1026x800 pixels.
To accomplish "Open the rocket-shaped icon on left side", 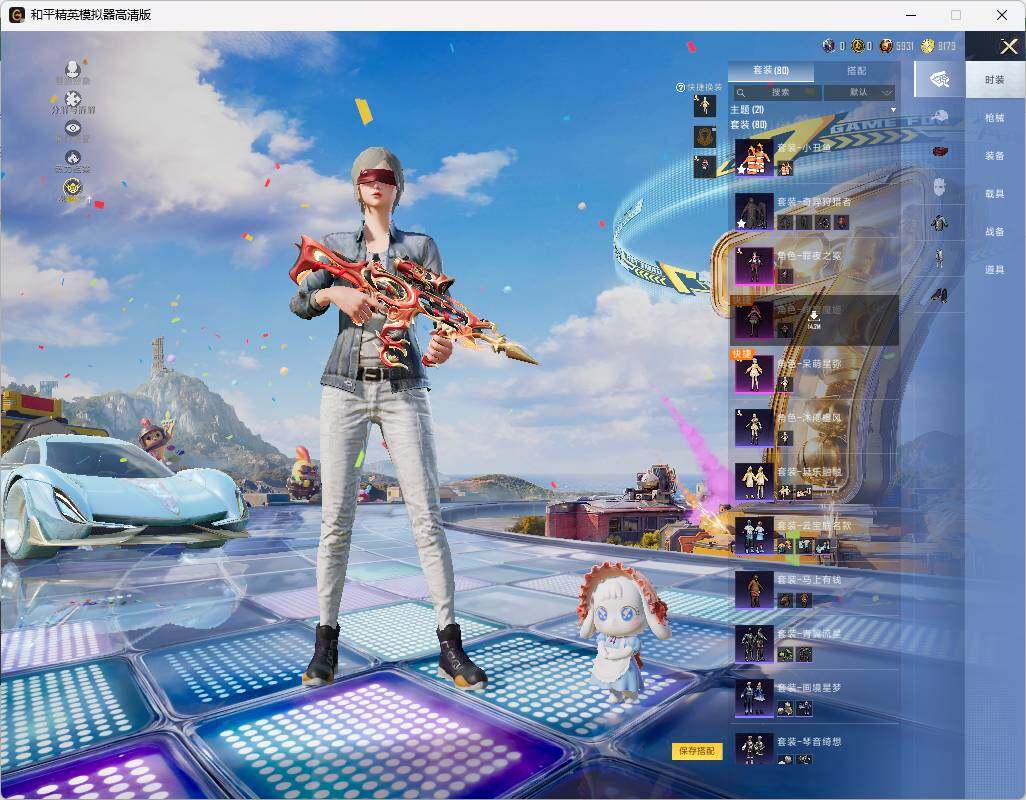I will pyautogui.click(x=73, y=158).
